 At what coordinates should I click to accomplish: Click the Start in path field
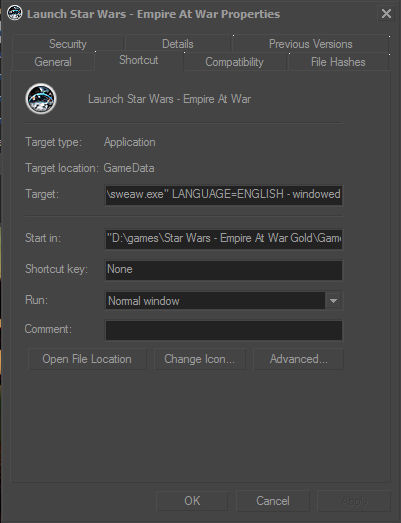[x=224, y=239]
